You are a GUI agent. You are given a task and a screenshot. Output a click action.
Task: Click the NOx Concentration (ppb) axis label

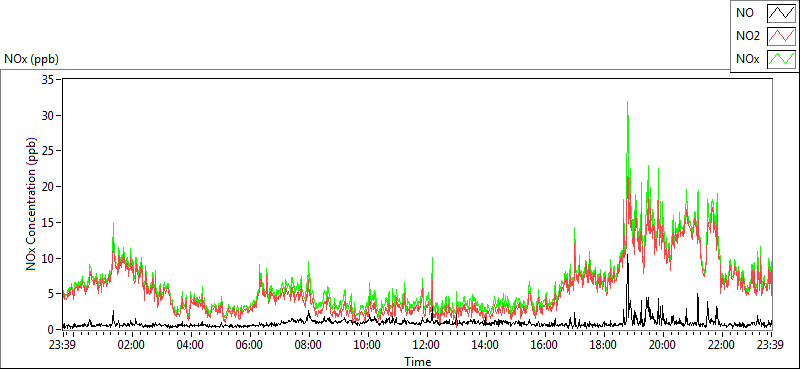pyautogui.click(x=31, y=203)
